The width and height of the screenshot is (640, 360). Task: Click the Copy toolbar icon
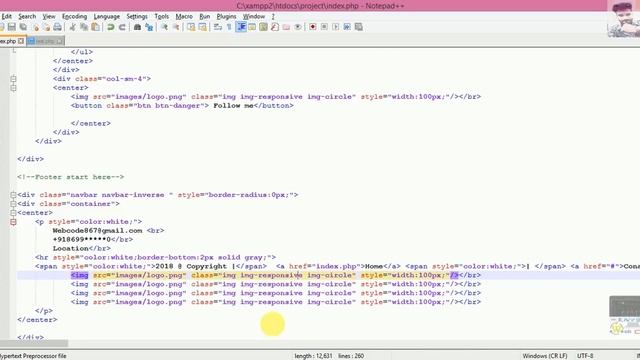[x=84, y=27]
